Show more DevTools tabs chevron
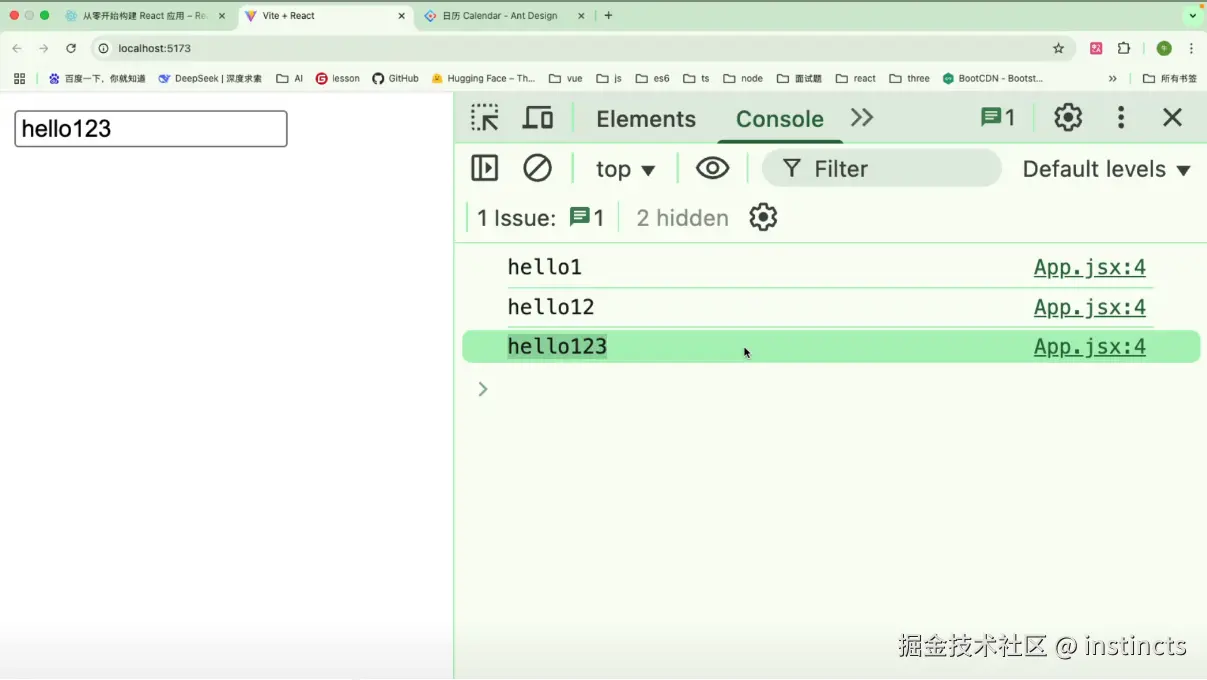Screen dimensions: 1207x680 (x=862, y=118)
